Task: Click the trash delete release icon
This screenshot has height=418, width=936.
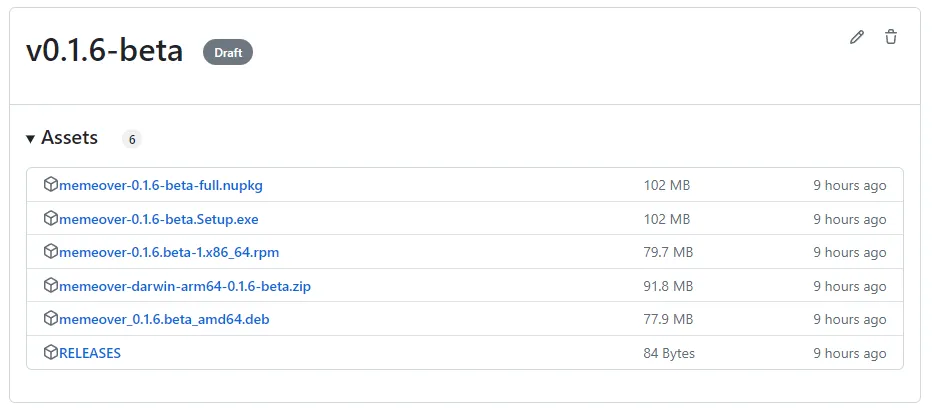Action: [x=891, y=37]
